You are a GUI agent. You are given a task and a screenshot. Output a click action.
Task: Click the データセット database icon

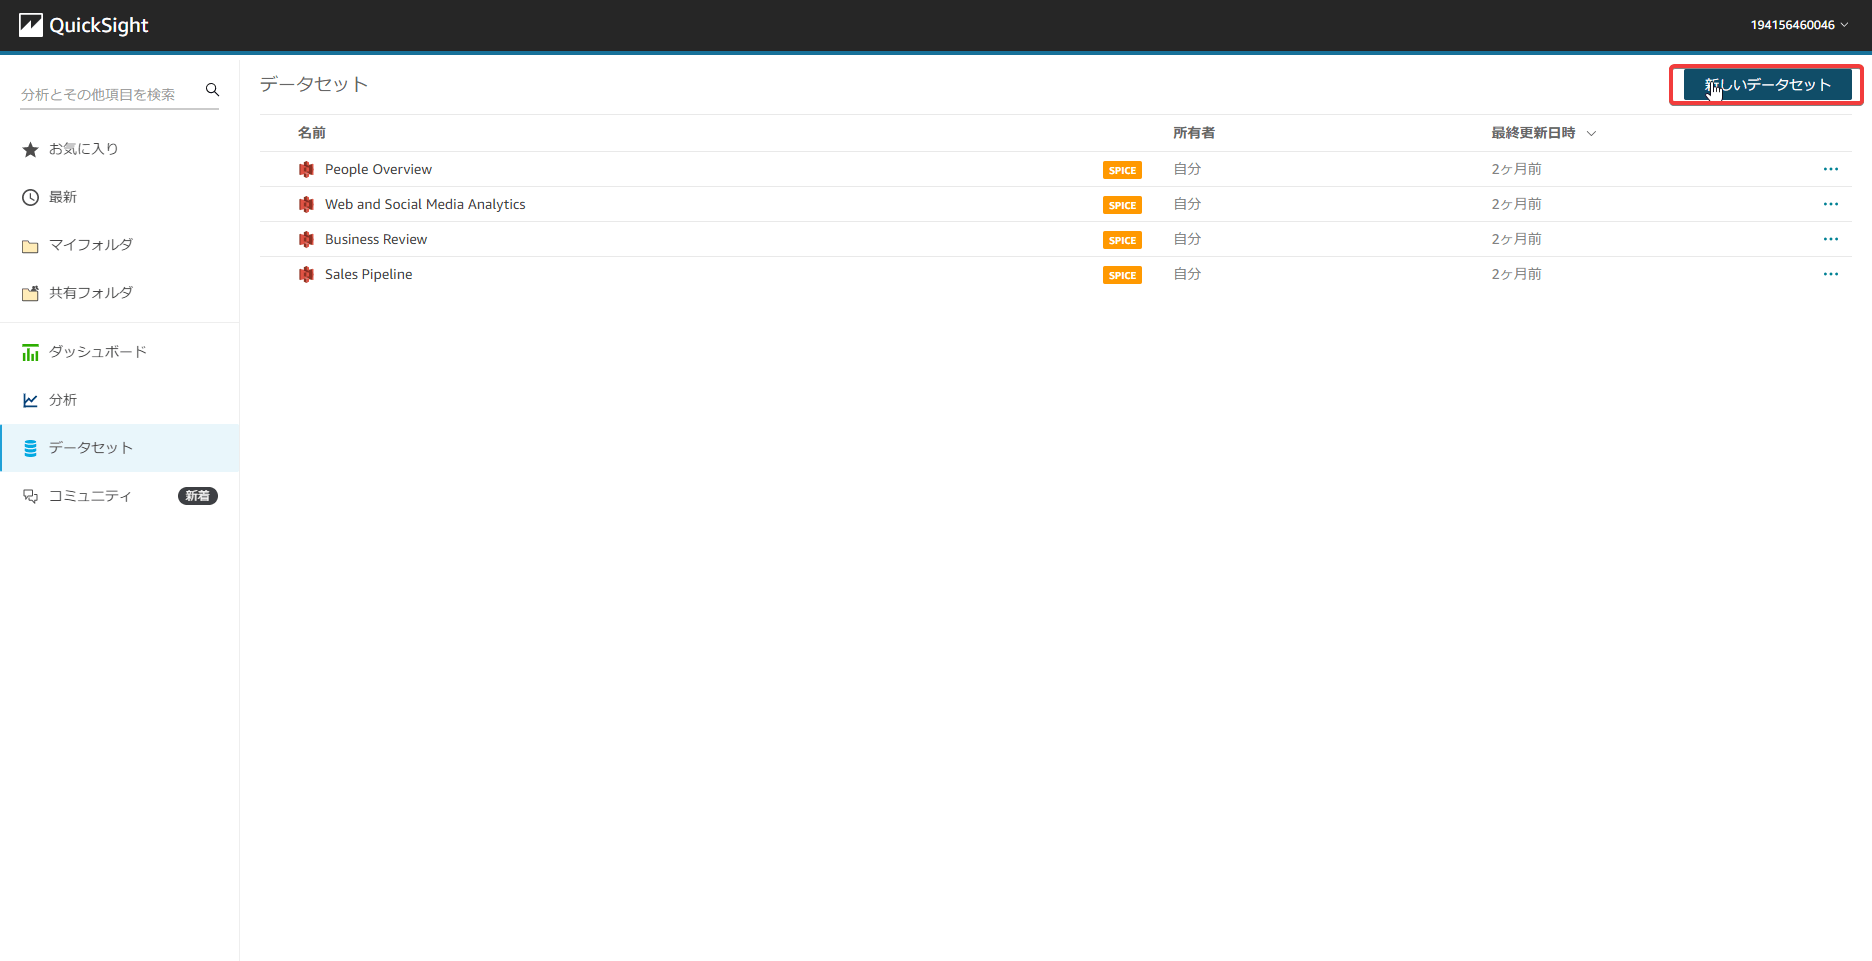30,448
